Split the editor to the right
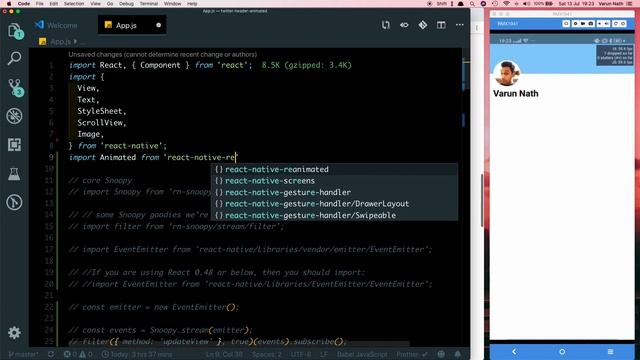640x360 pixels. pos(441,25)
